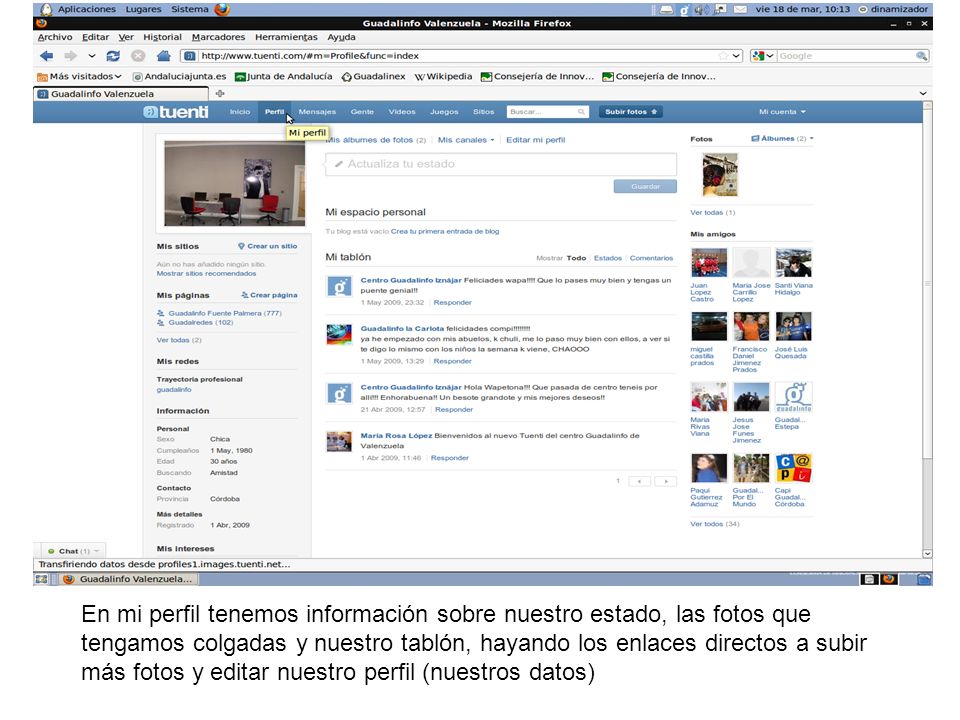Open María Rosa López avatar thumbnail
Image resolution: width=960 pixels, height=720 pixels.
pyautogui.click(x=339, y=441)
